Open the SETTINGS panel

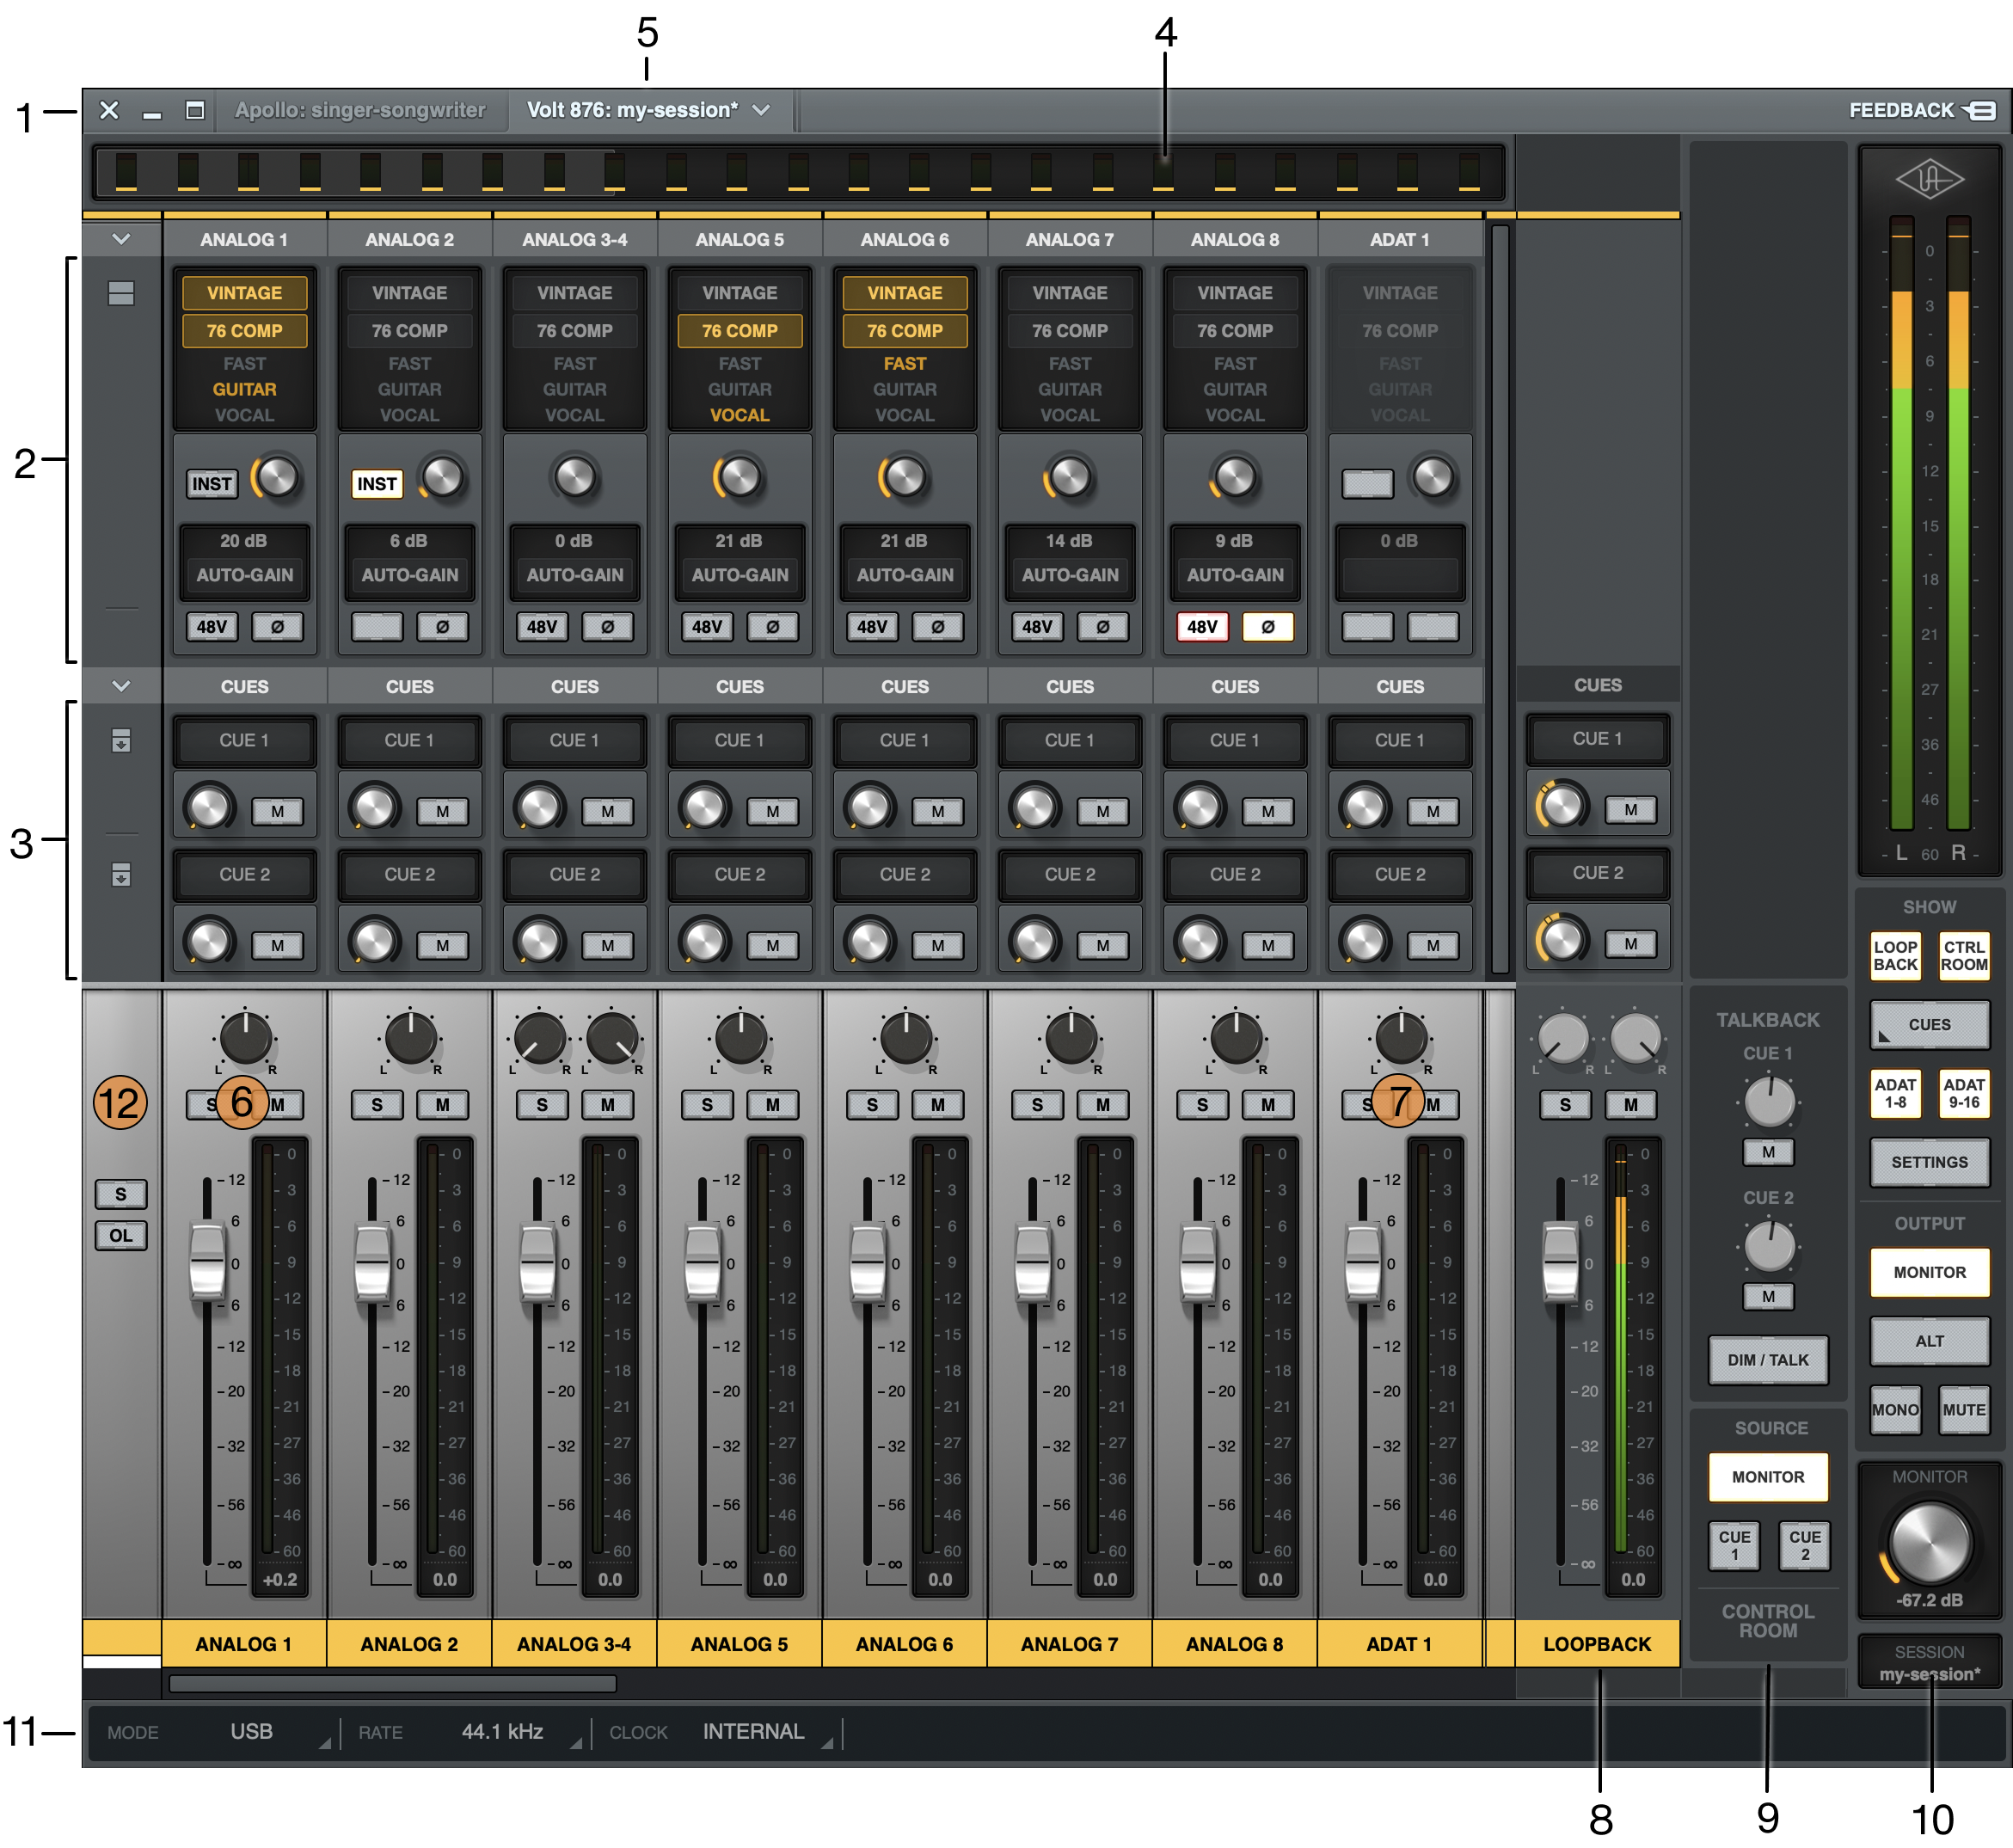click(1928, 1162)
